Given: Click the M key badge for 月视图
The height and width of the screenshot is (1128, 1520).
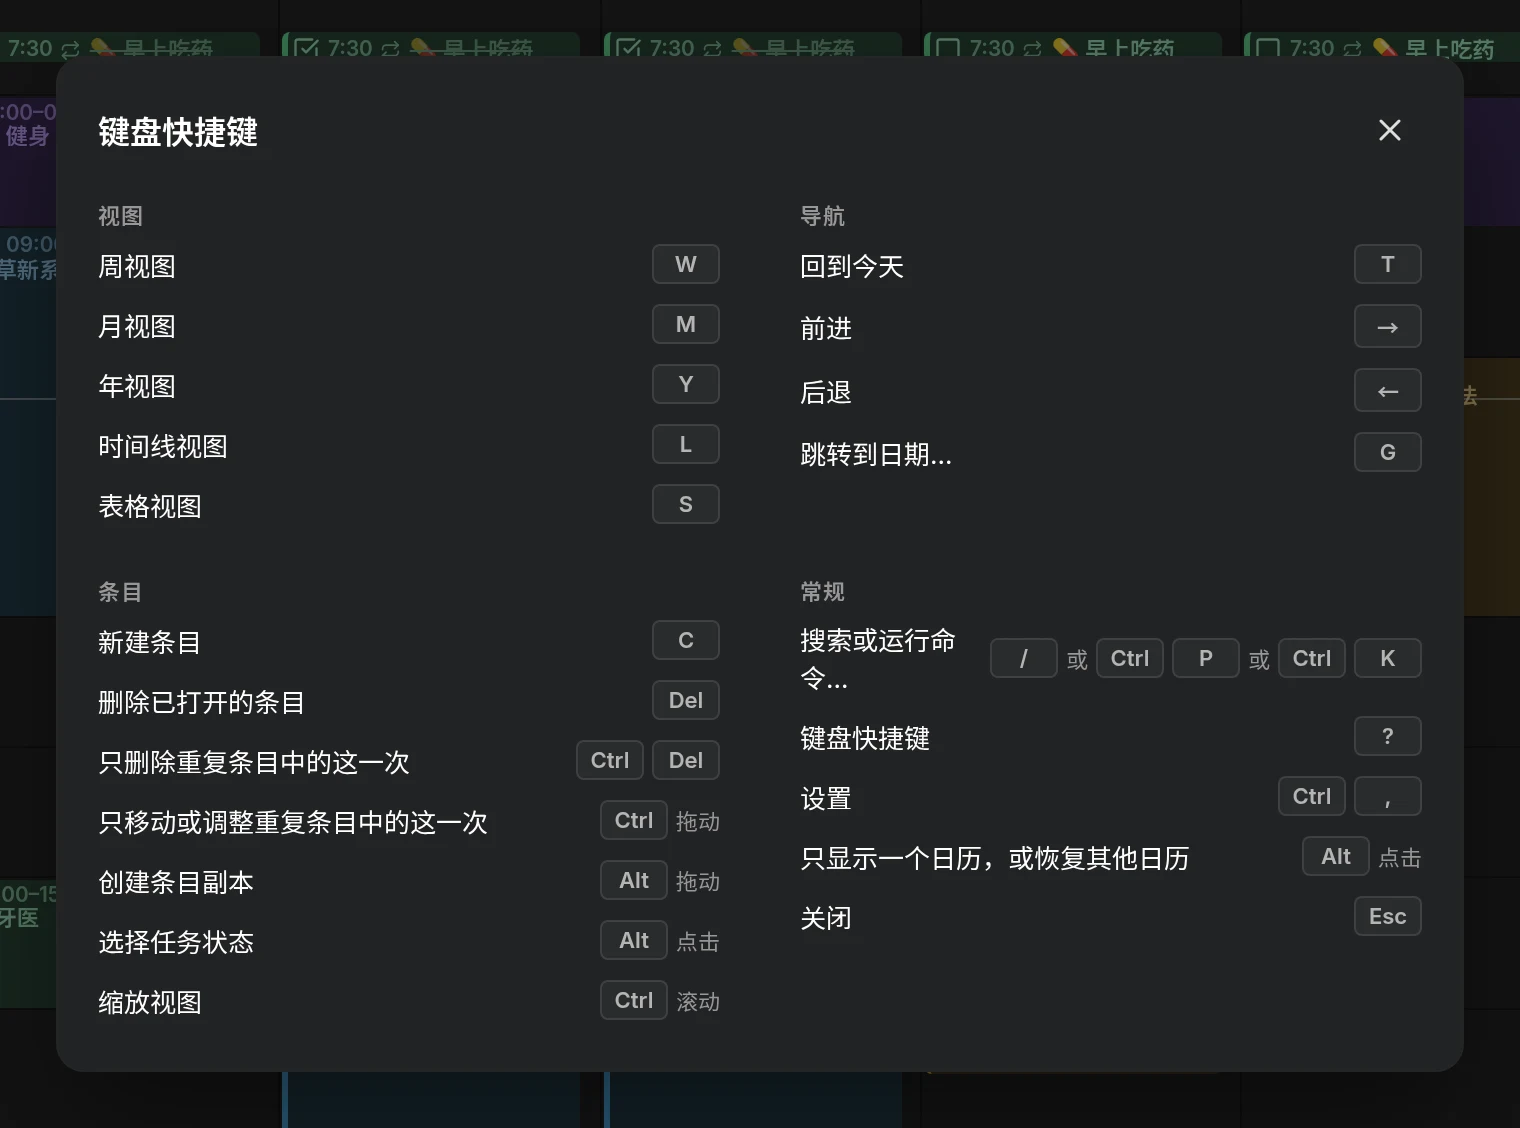Looking at the screenshot, I should (x=686, y=325).
